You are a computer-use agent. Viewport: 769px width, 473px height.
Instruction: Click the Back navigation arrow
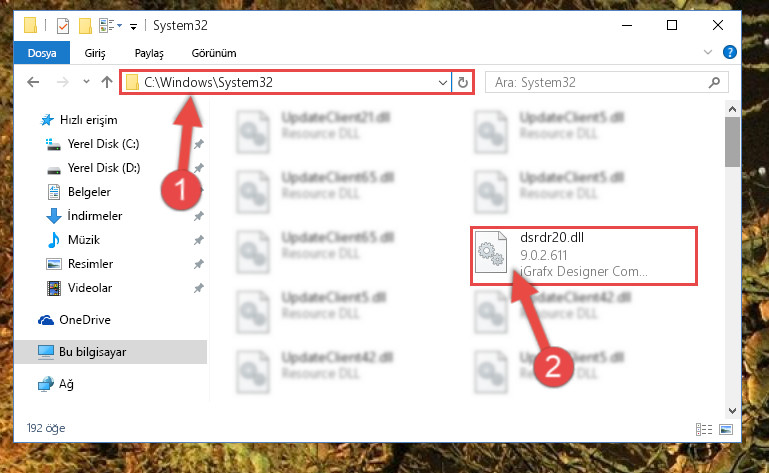33,82
